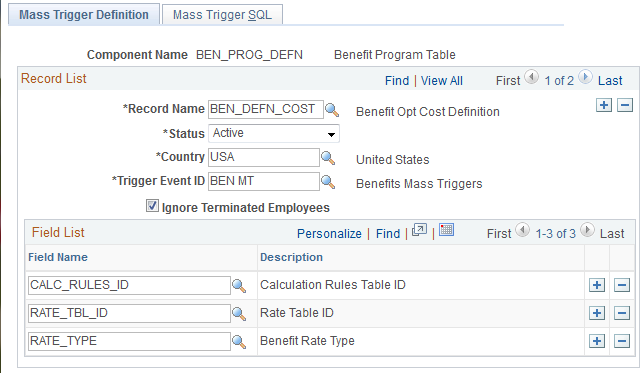The height and width of the screenshot is (373, 644).
Task: Open the Record Name lookup magnifier
Action: tap(332, 110)
